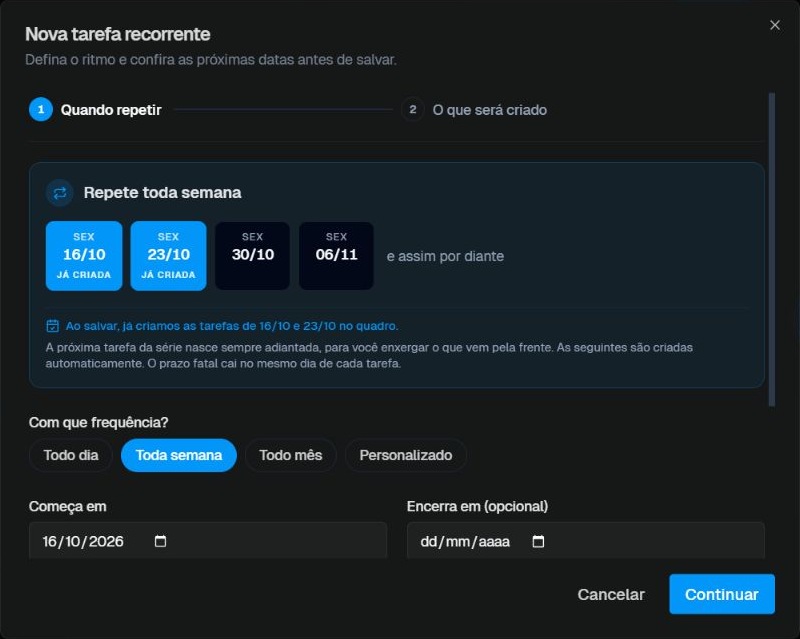Choose the Toda semana frequency
800x639 pixels.
pyautogui.click(x=179, y=455)
